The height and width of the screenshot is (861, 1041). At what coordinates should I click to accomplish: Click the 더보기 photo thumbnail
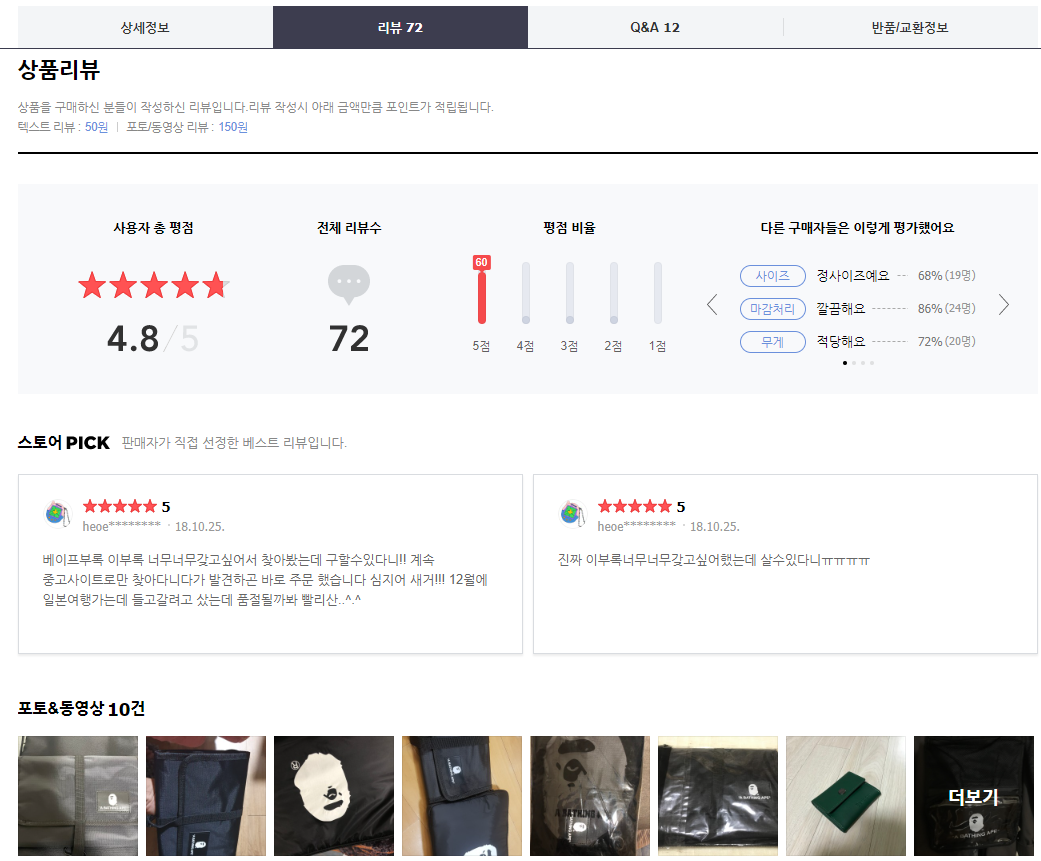click(973, 796)
